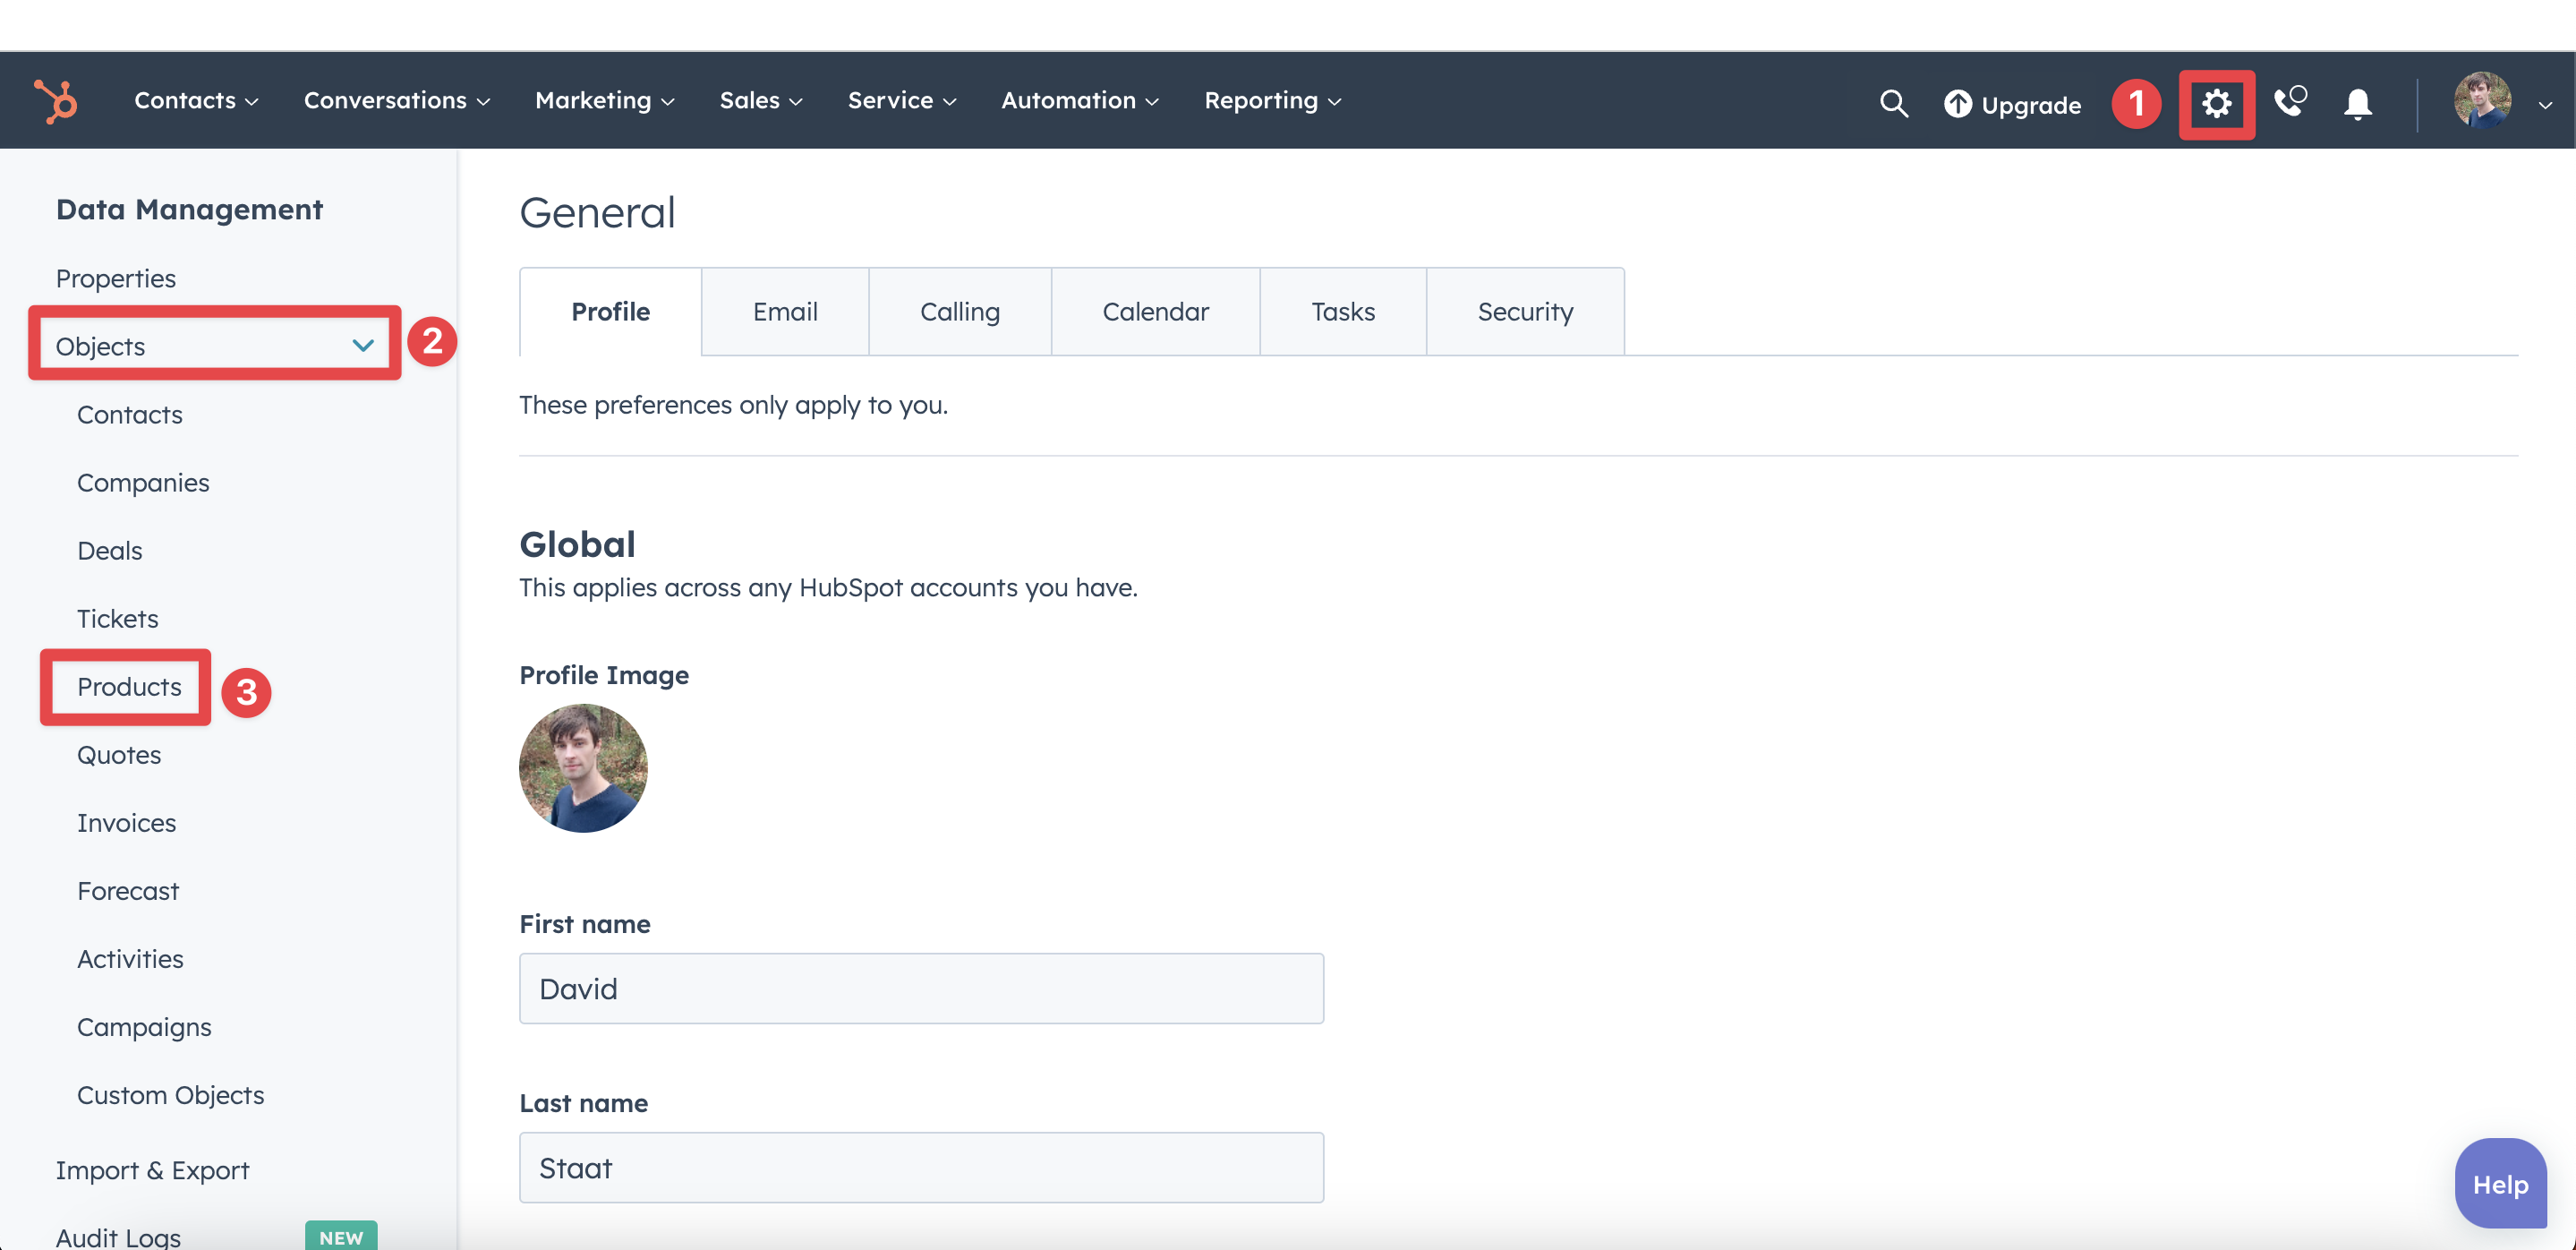Open the user profile avatar

click(x=2484, y=100)
